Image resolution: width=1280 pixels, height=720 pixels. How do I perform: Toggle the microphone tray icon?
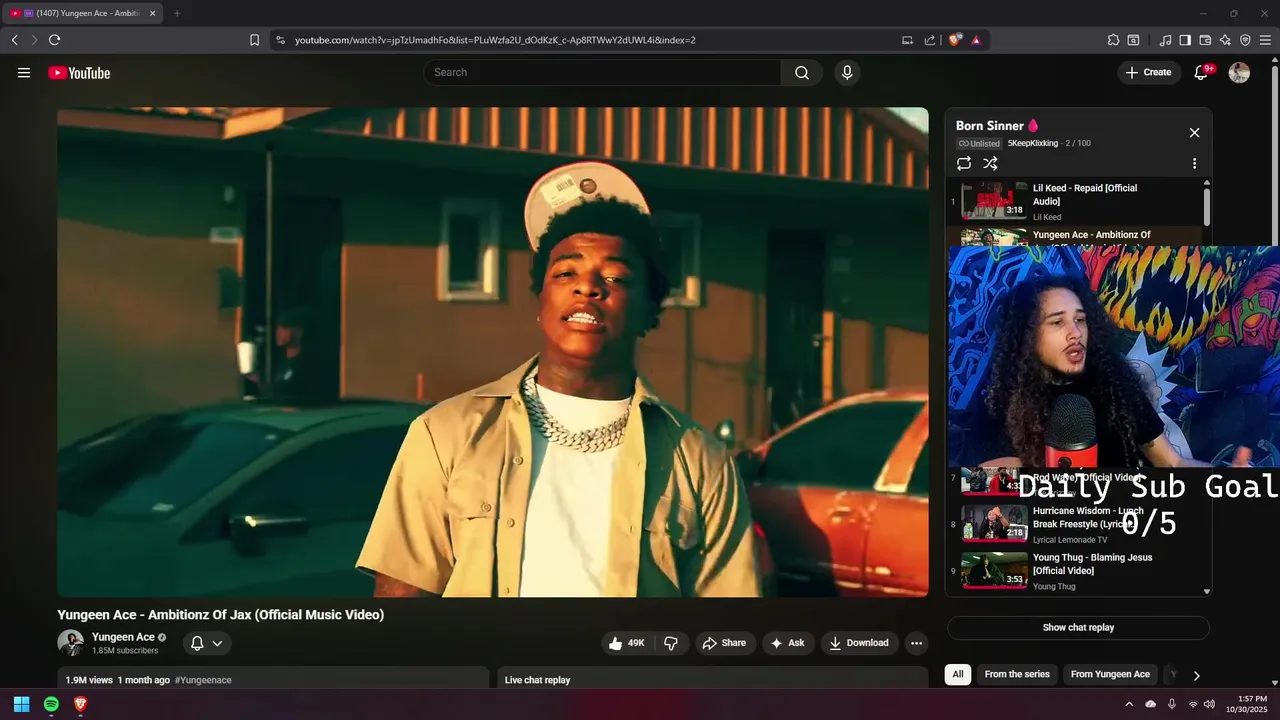pyautogui.click(x=1172, y=704)
